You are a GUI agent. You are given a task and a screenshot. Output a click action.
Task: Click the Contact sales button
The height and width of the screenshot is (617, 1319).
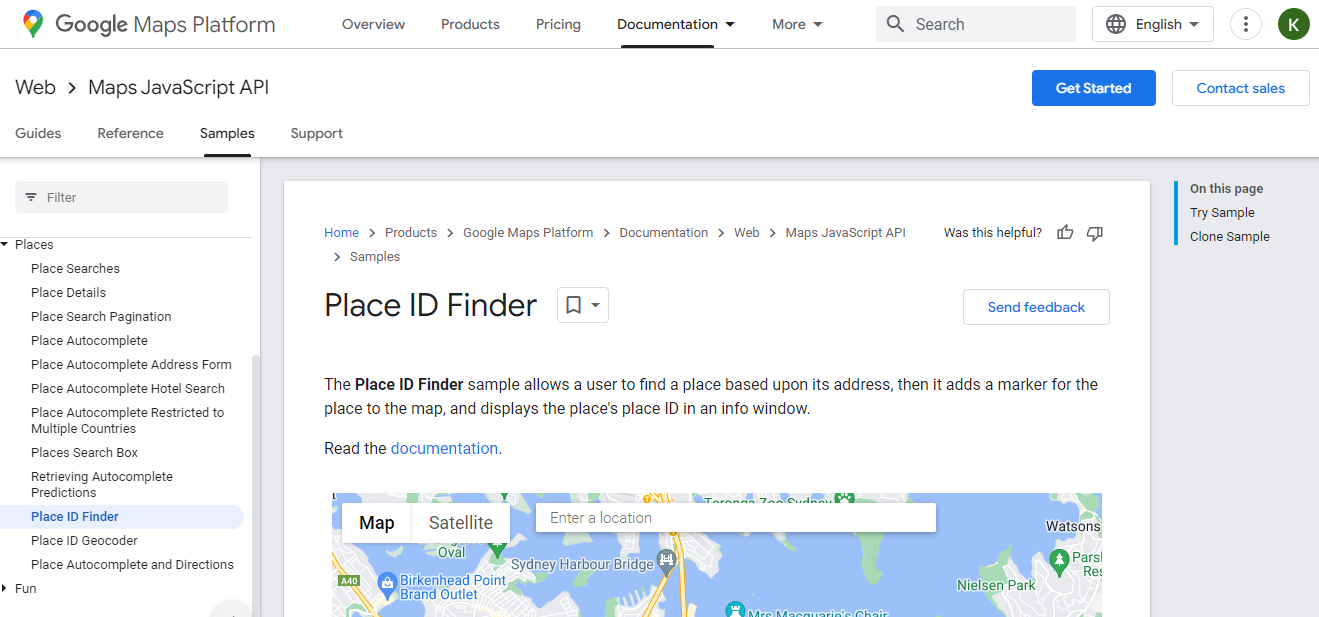[1241, 88]
